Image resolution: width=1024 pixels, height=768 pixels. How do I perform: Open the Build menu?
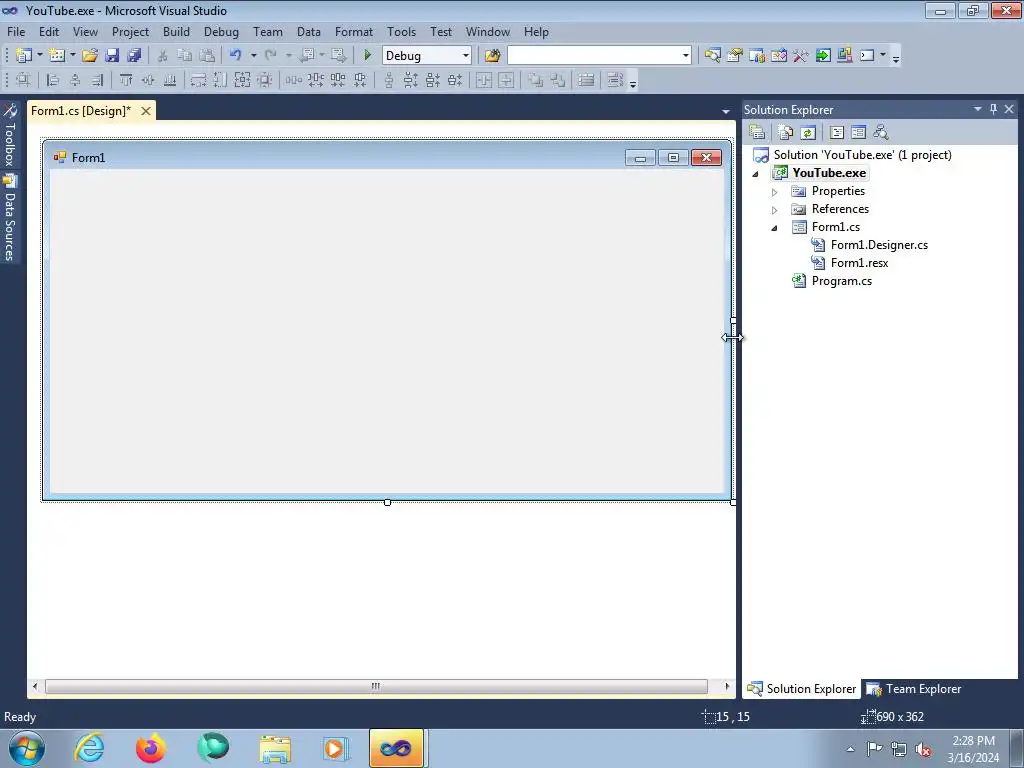coord(176,31)
